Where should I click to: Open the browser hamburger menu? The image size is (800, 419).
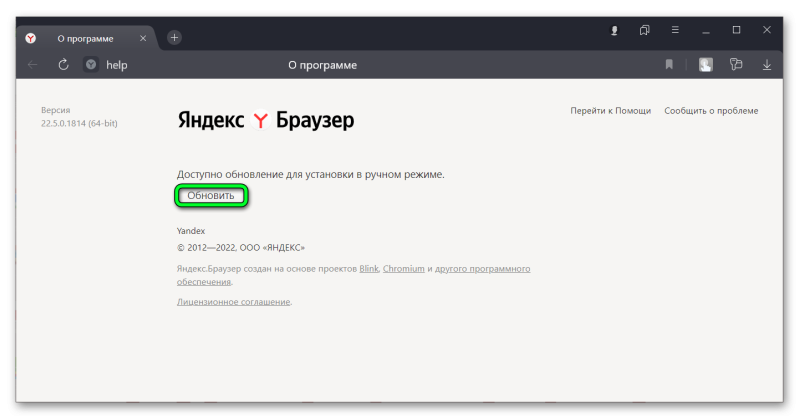point(675,30)
